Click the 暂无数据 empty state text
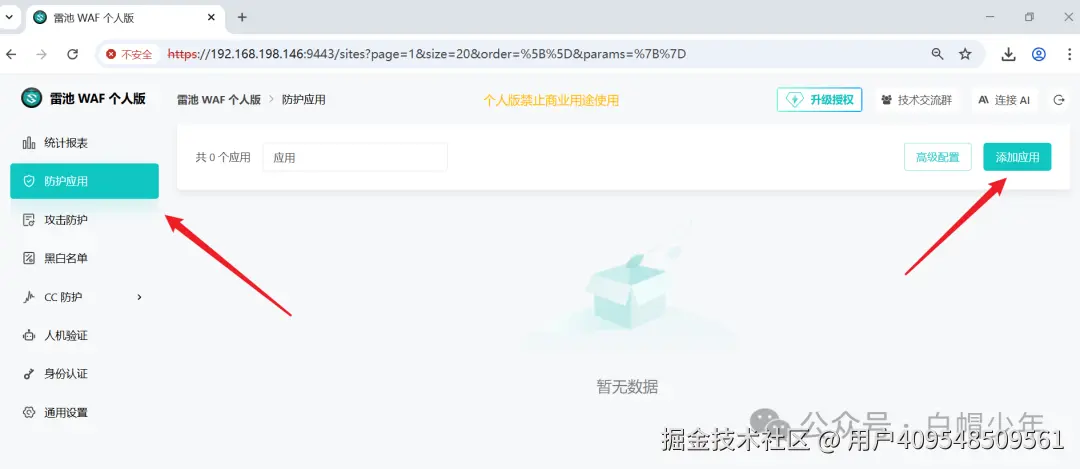Viewport: 1080px width, 469px height. (x=627, y=386)
